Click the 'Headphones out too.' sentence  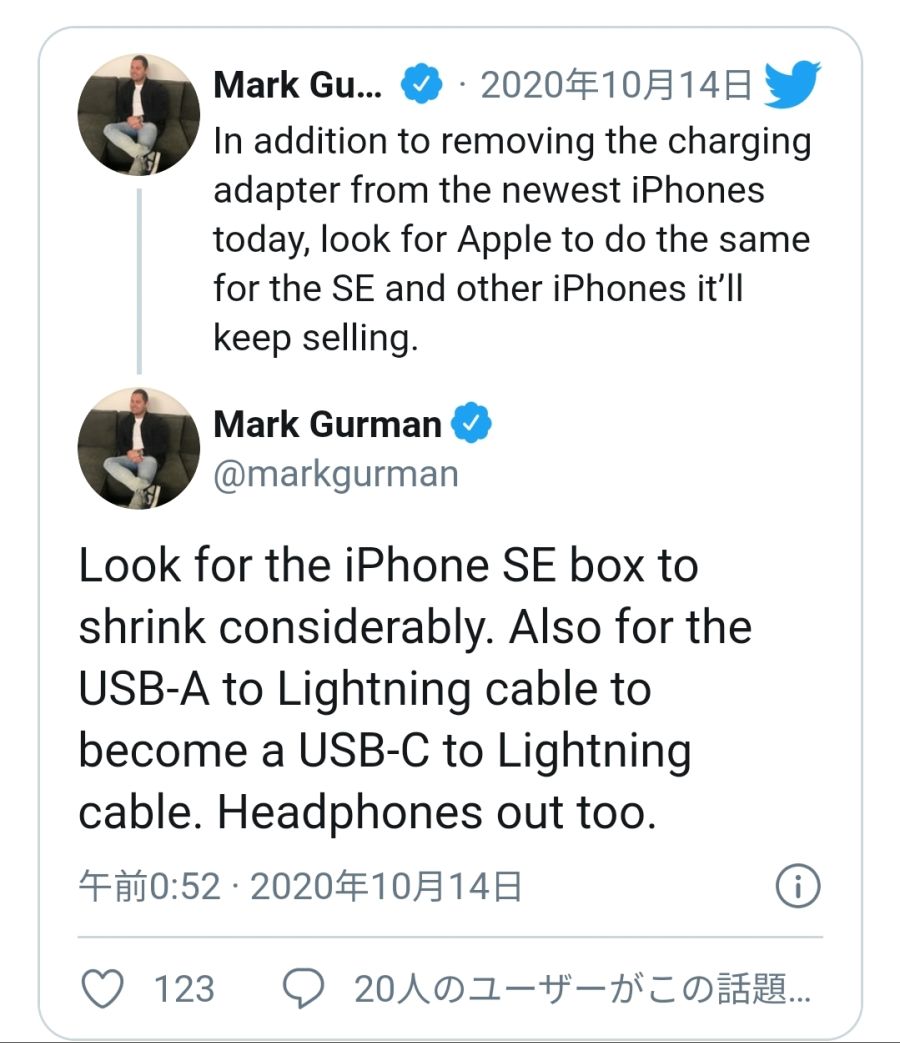coord(437,812)
